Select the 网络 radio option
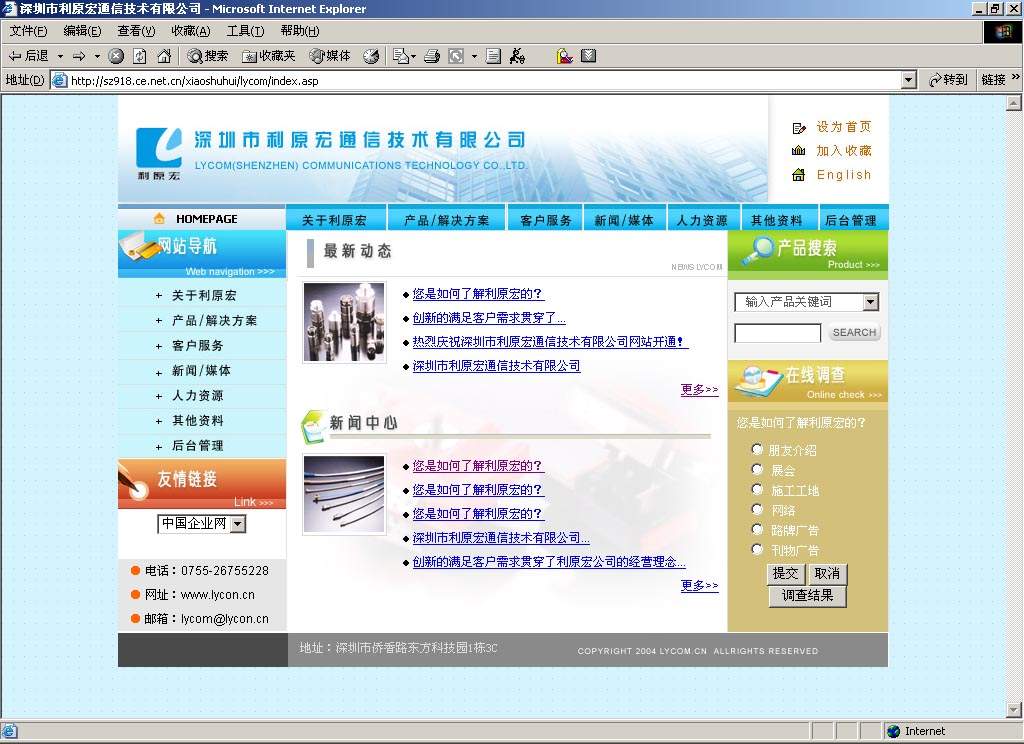 pyautogui.click(x=757, y=509)
